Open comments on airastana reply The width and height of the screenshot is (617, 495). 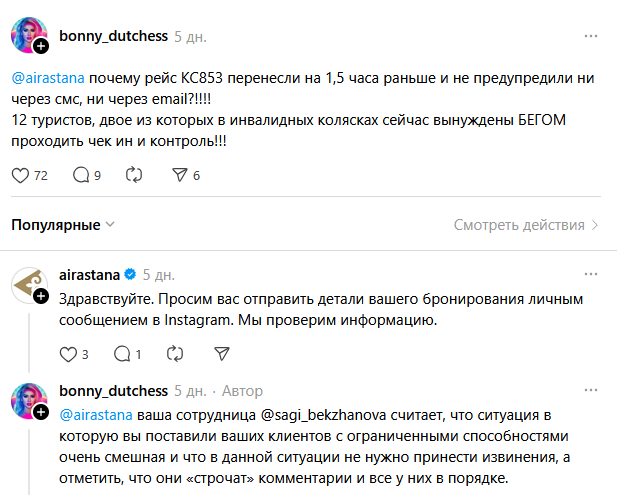tap(122, 354)
